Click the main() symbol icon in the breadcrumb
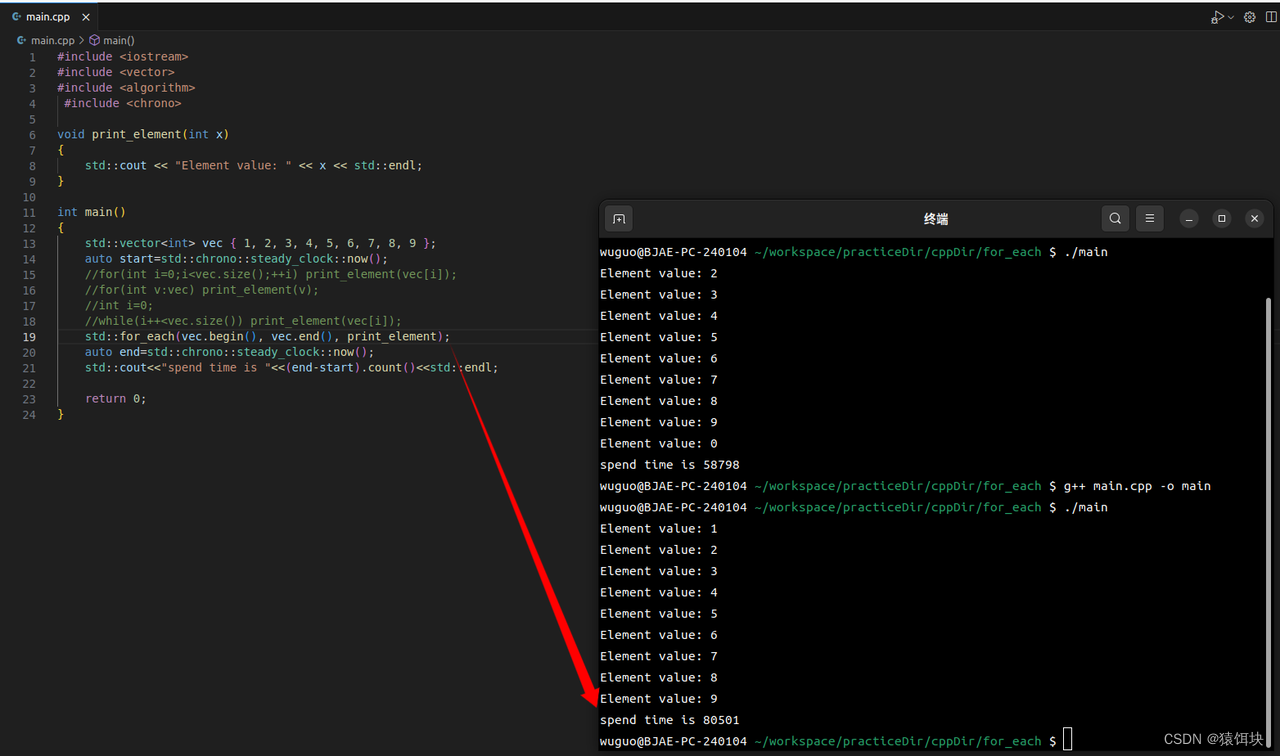Image resolution: width=1280 pixels, height=756 pixels. coord(95,40)
